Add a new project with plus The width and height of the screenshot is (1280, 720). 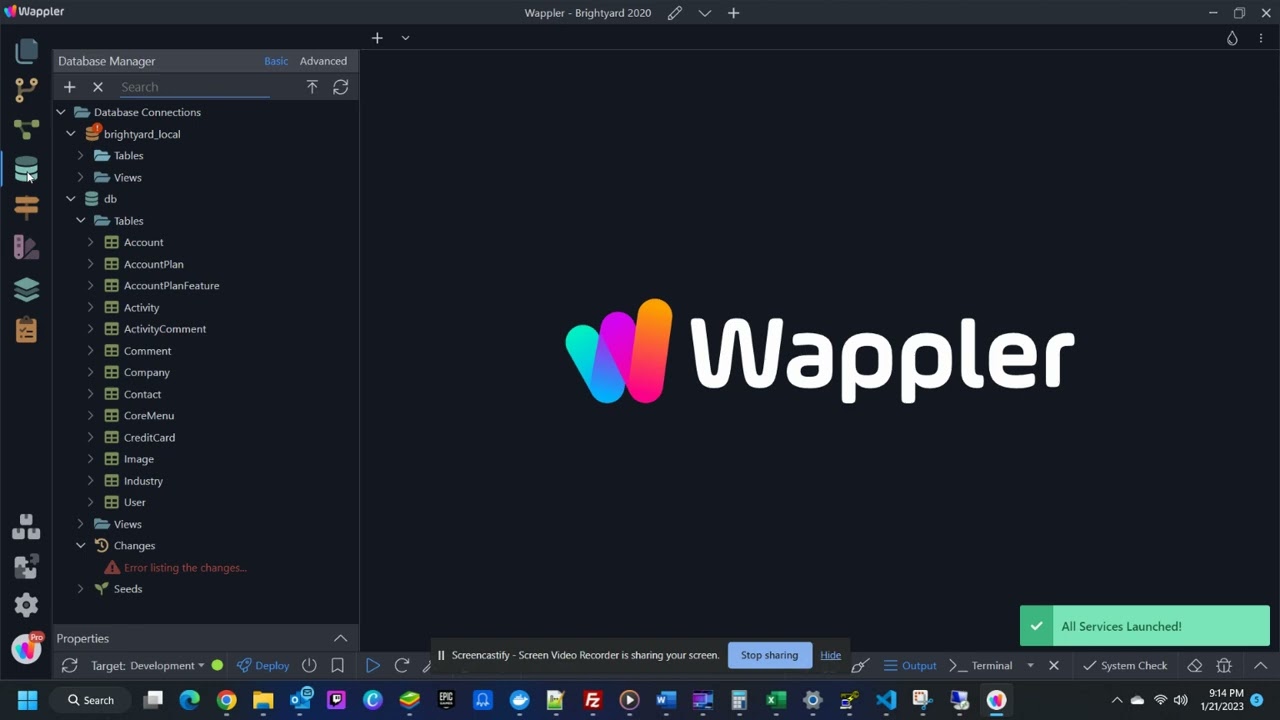click(734, 13)
